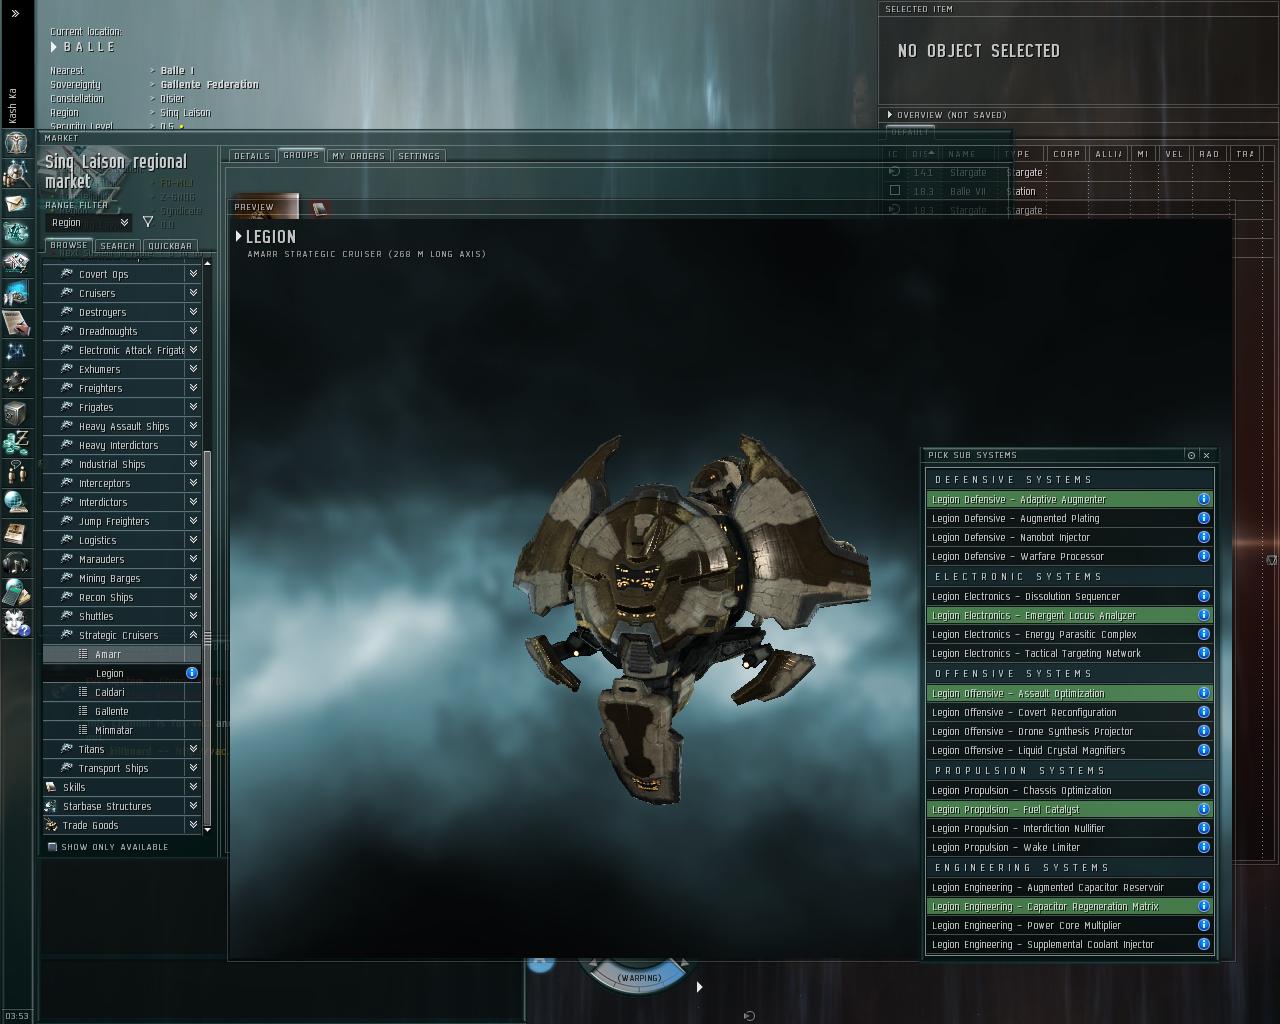Open the Jukebox headphones icon

coord(16,562)
